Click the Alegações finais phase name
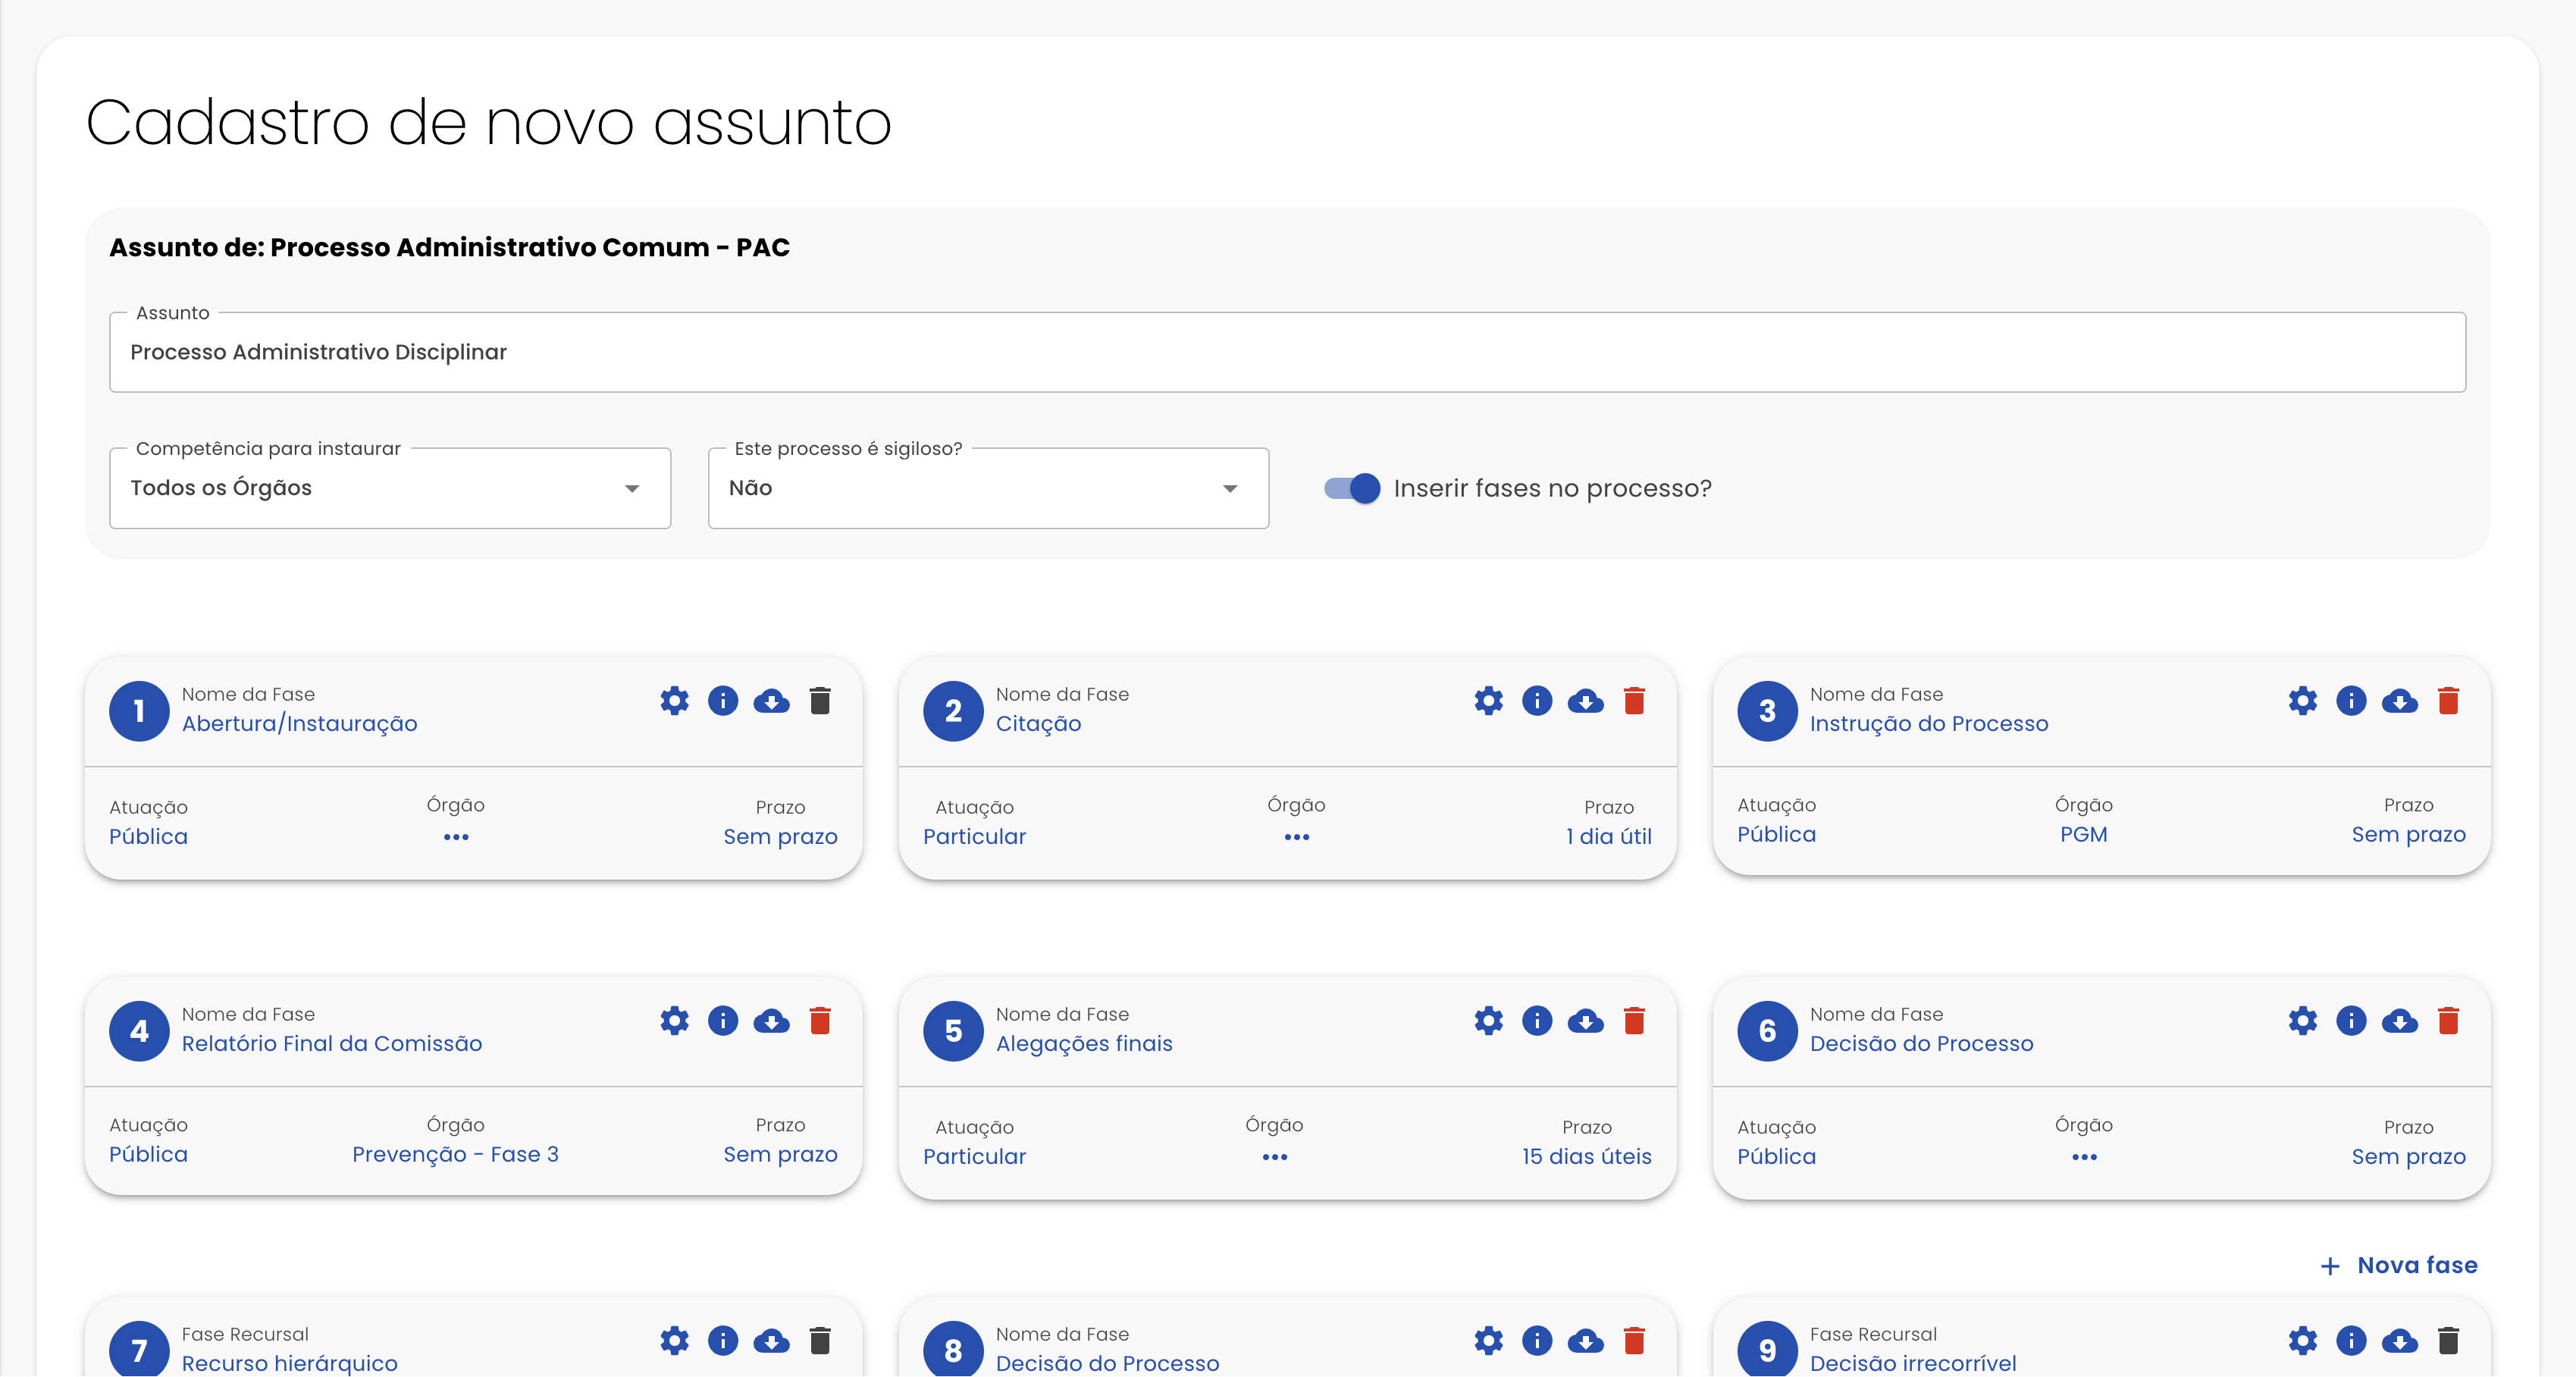 click(1084, 1043)
